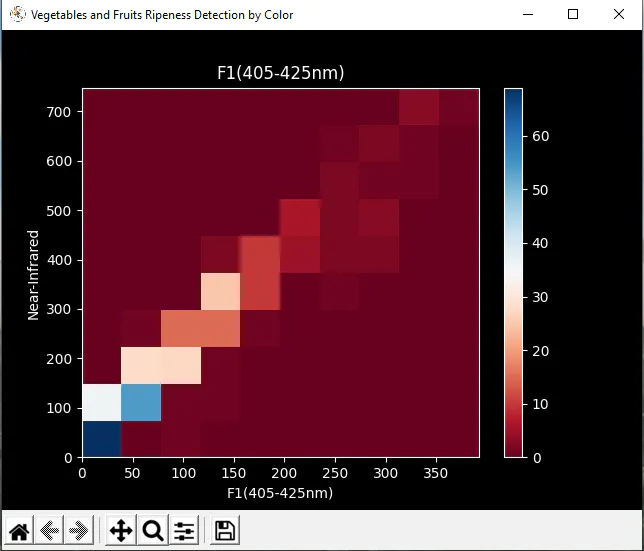The image size is (644, 551).
Task: Click the x-axis label F1(405-425nm)
Action: tap(280, 493)
